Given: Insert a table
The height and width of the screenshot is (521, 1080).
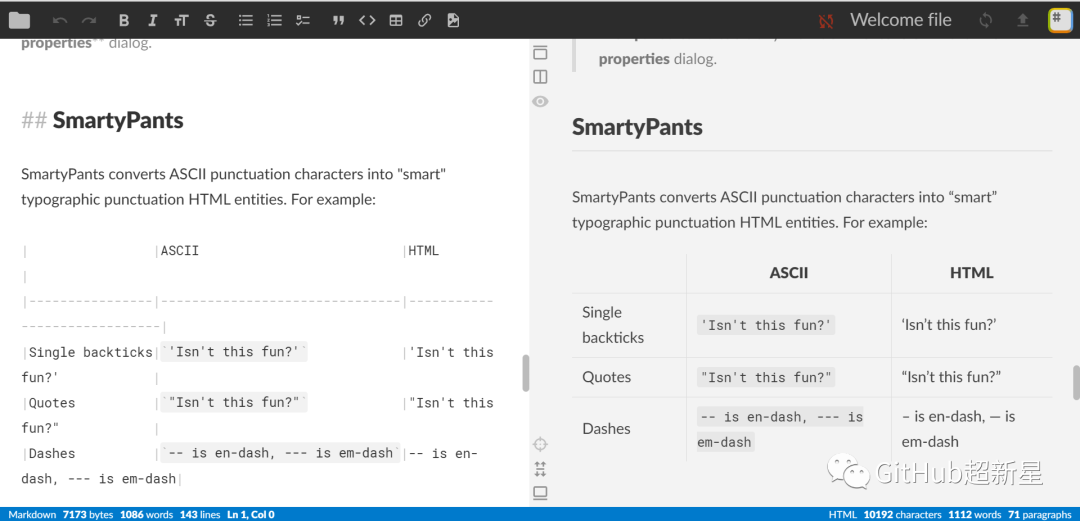Looking at the screenshot, I should 396,21.
